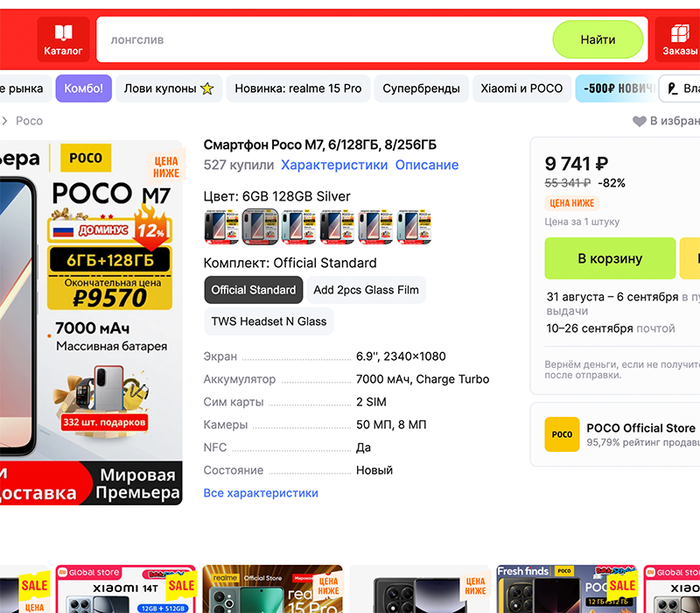Choose Add 2pcs Glass Film option

[366, 290]
